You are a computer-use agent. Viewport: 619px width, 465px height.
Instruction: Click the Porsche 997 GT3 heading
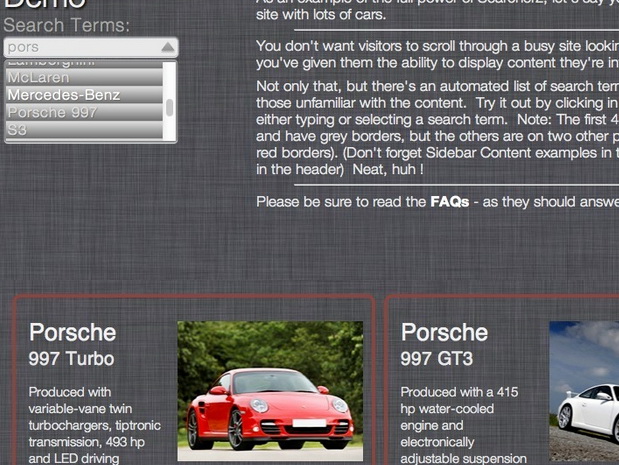click(x=445, y=332)
